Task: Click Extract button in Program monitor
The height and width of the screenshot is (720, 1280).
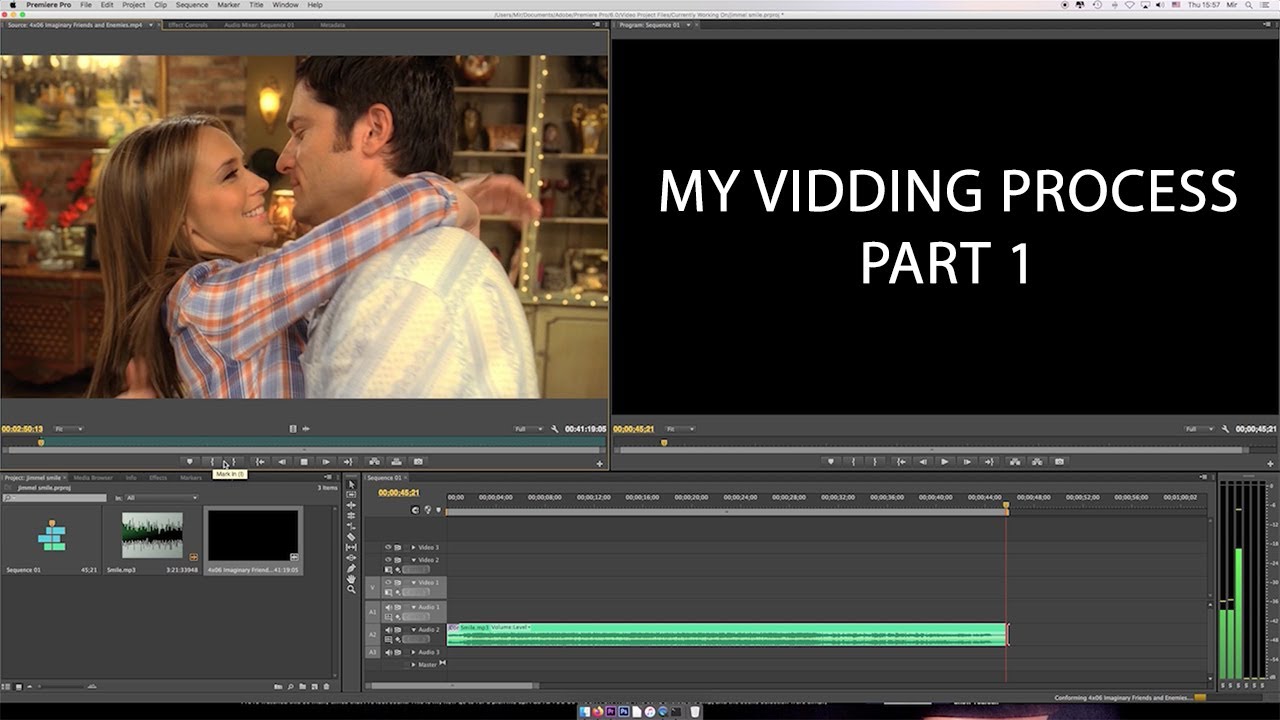Action: [1037, 462]
